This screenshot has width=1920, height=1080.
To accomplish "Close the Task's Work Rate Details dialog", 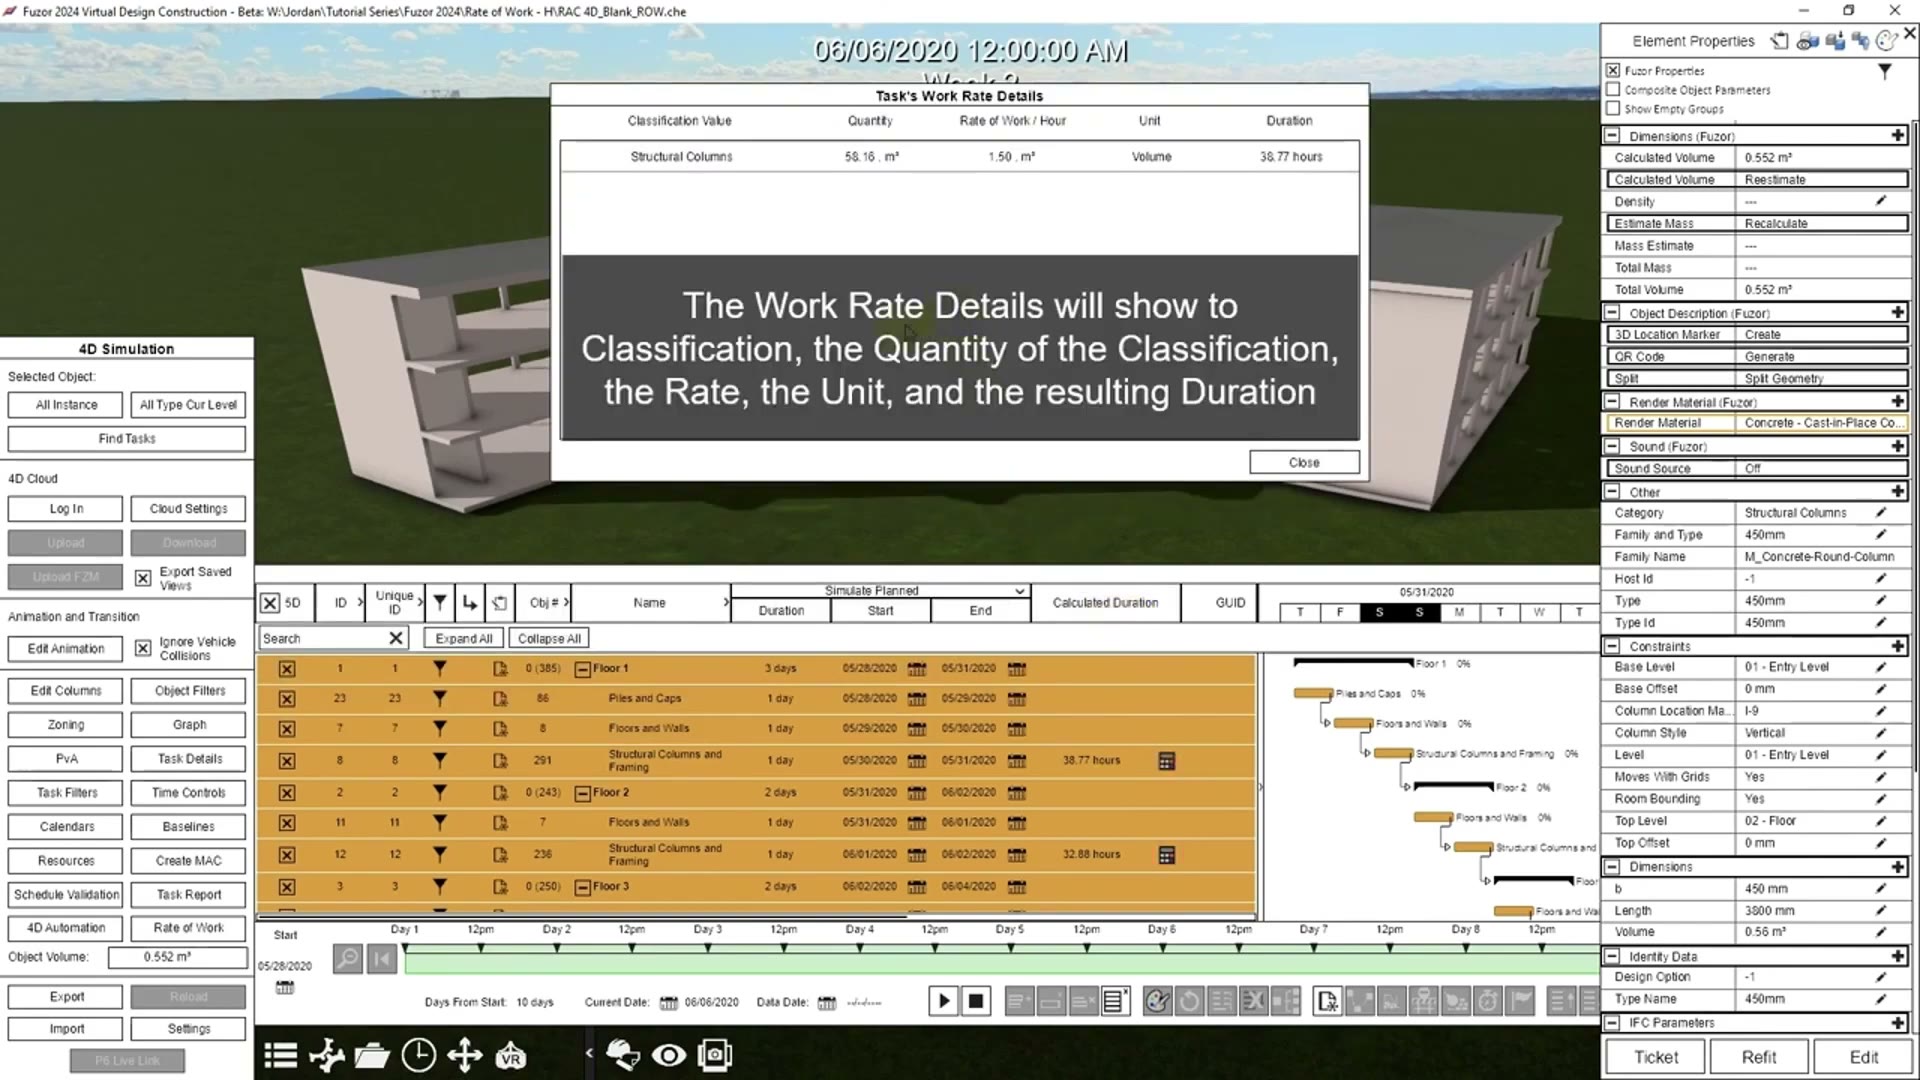I will point(1304,462).
